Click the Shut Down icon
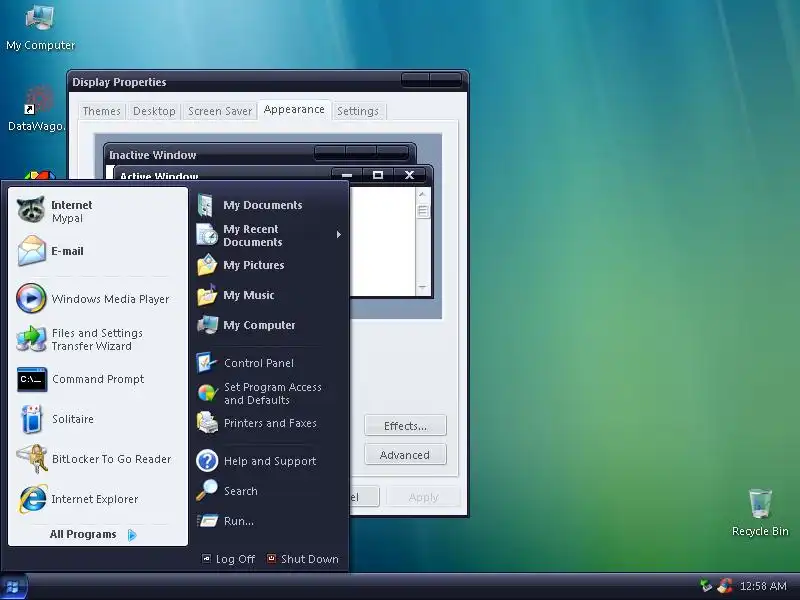 pyautogui.click(x=272, y=559)
